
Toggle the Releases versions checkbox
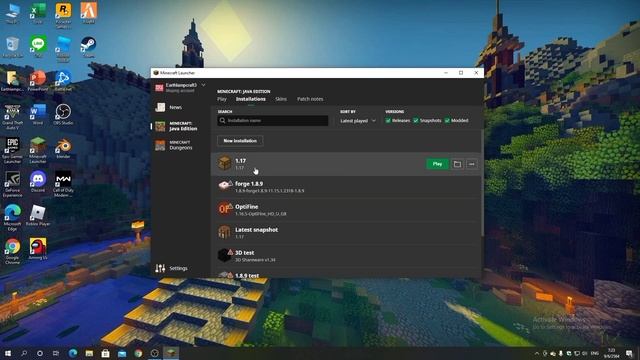388,120
